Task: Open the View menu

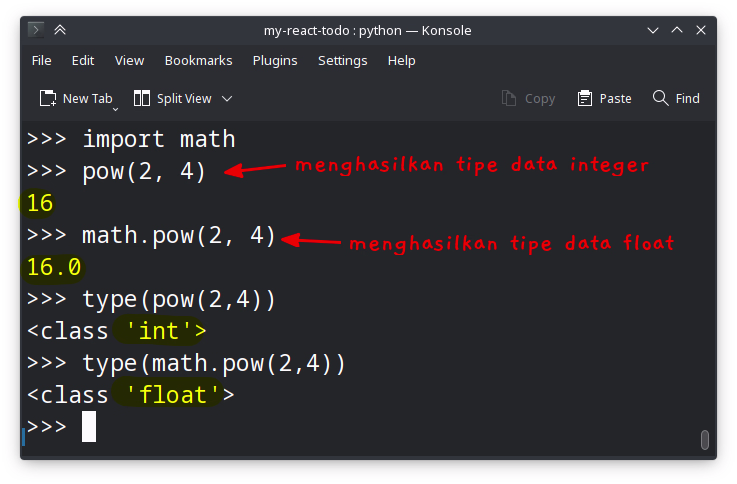Action: click(x=129, y=61)
